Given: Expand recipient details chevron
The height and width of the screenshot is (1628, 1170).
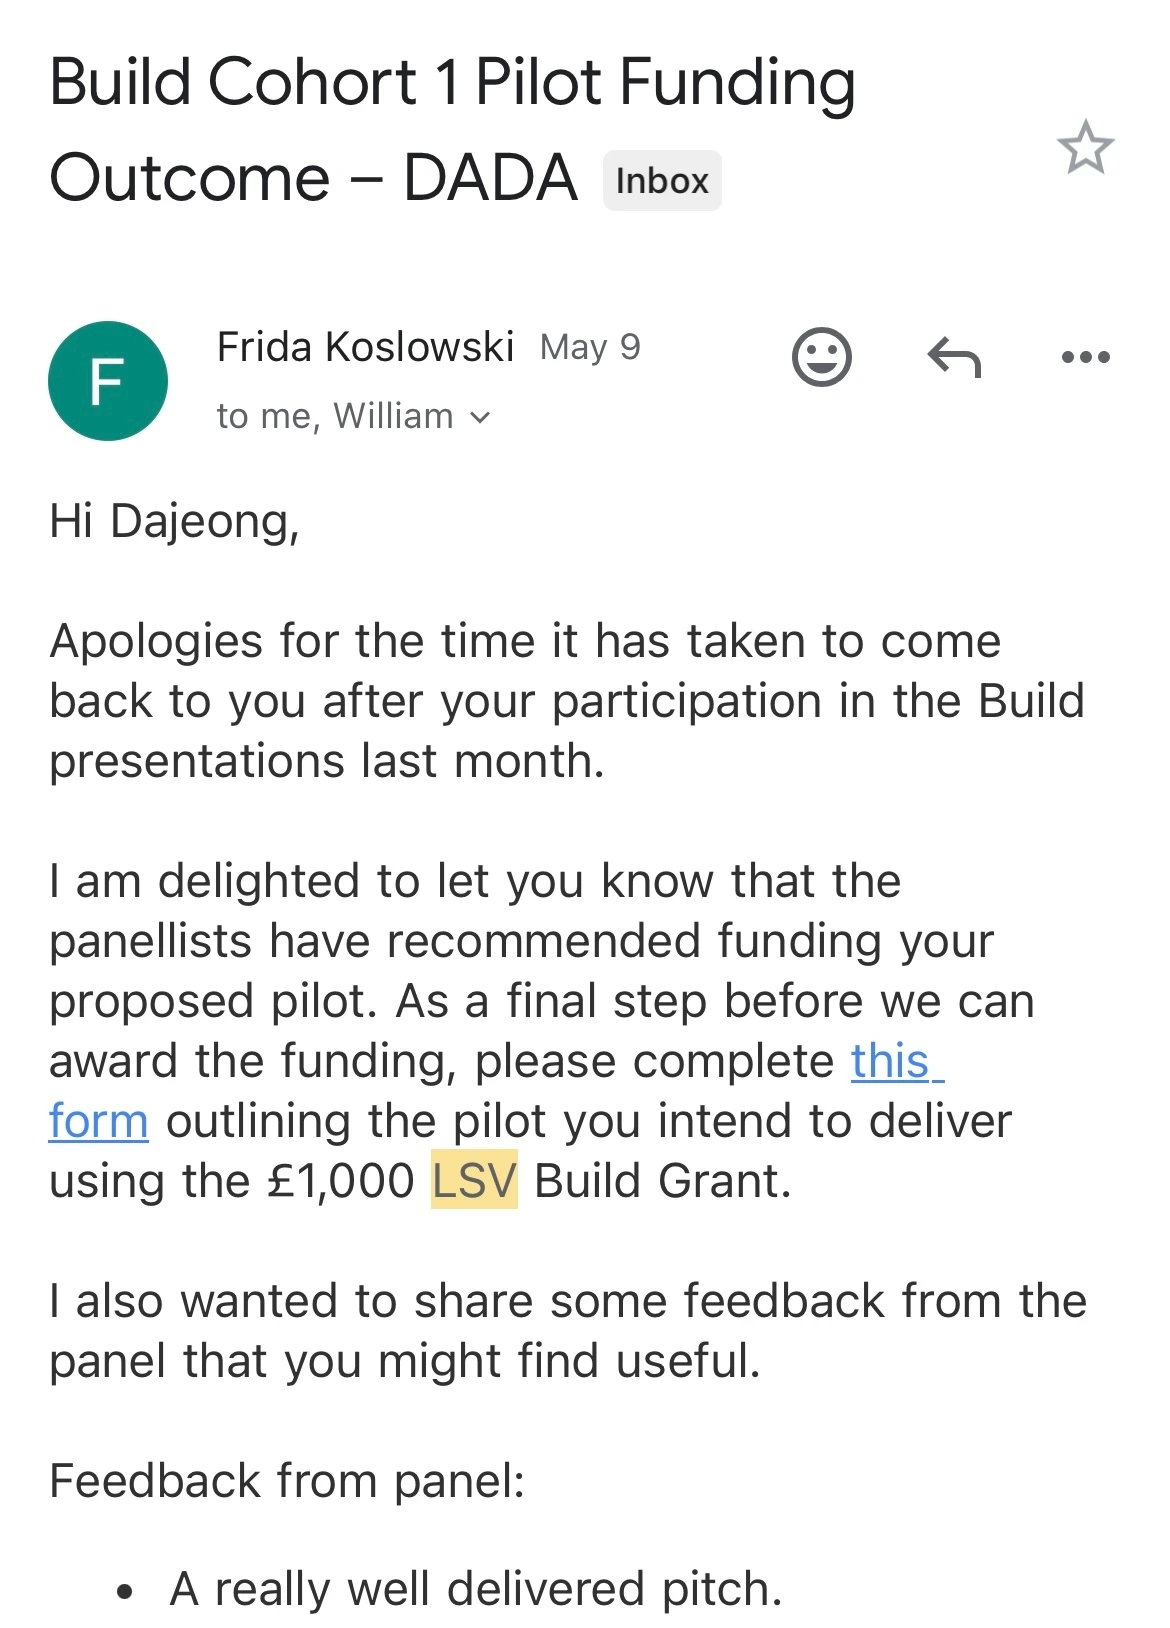Looking at the screenshot, I should point(481,417).
